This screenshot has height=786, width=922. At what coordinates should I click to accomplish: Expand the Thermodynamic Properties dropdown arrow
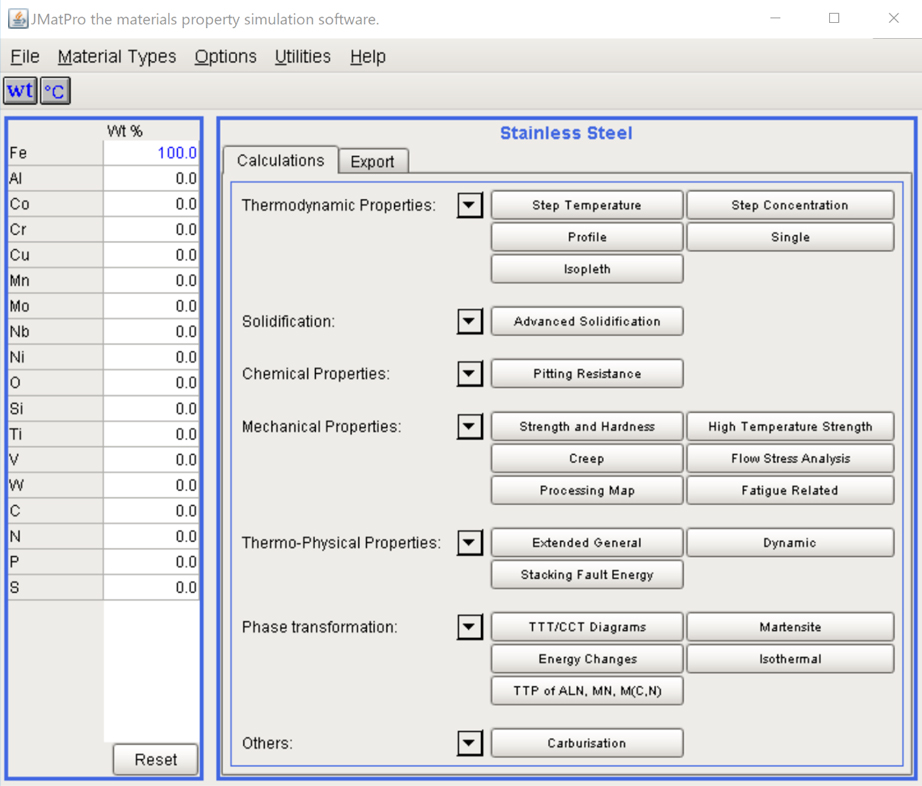point(469,205)
